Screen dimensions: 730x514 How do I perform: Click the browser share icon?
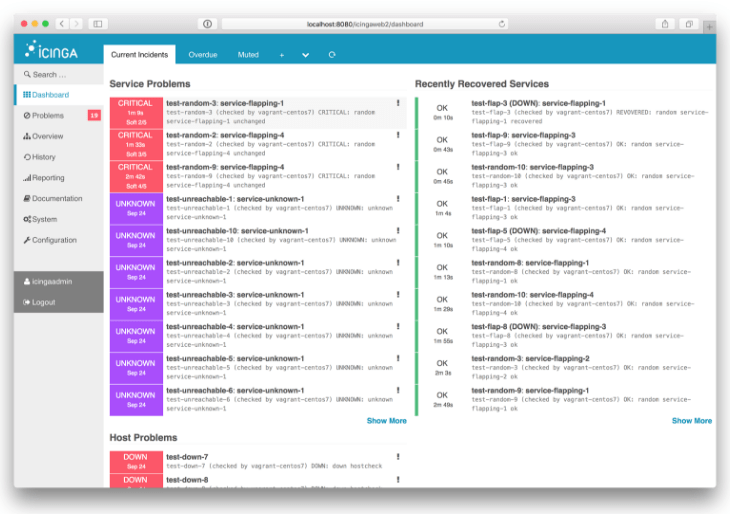pos(665,23)
